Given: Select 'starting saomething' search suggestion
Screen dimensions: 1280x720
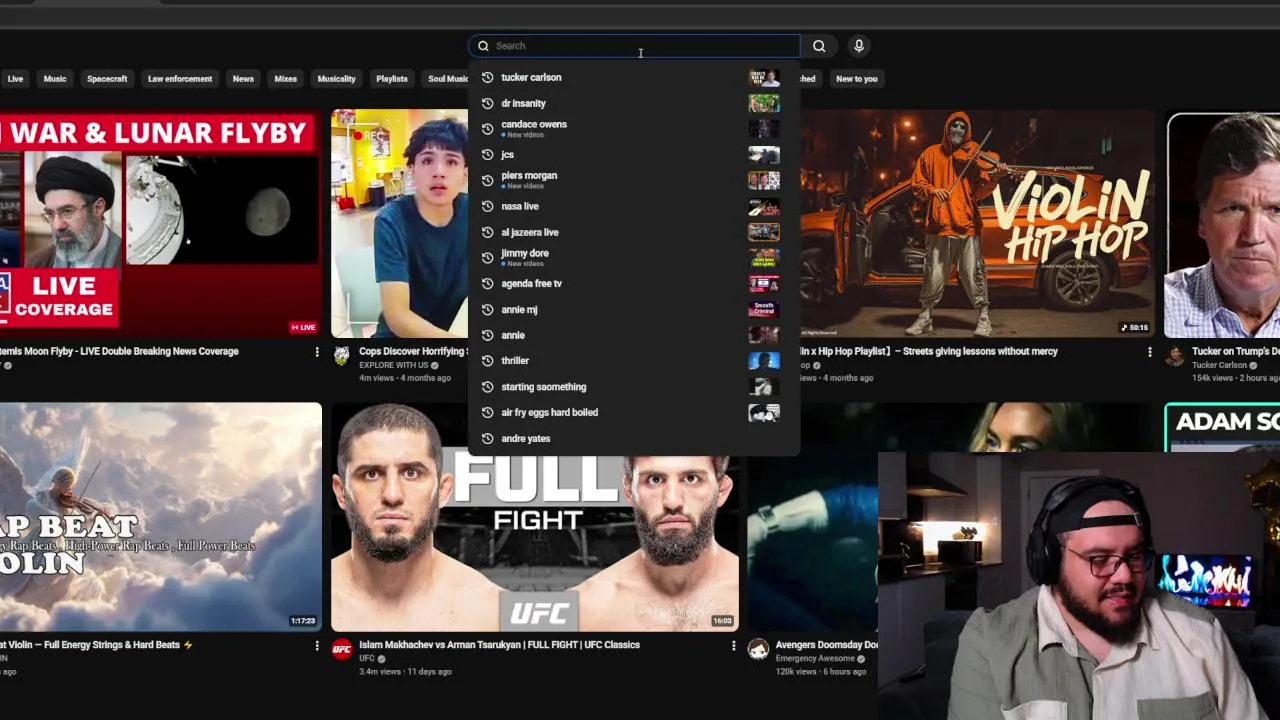Looking at the screenshot, I should point(634,387).
